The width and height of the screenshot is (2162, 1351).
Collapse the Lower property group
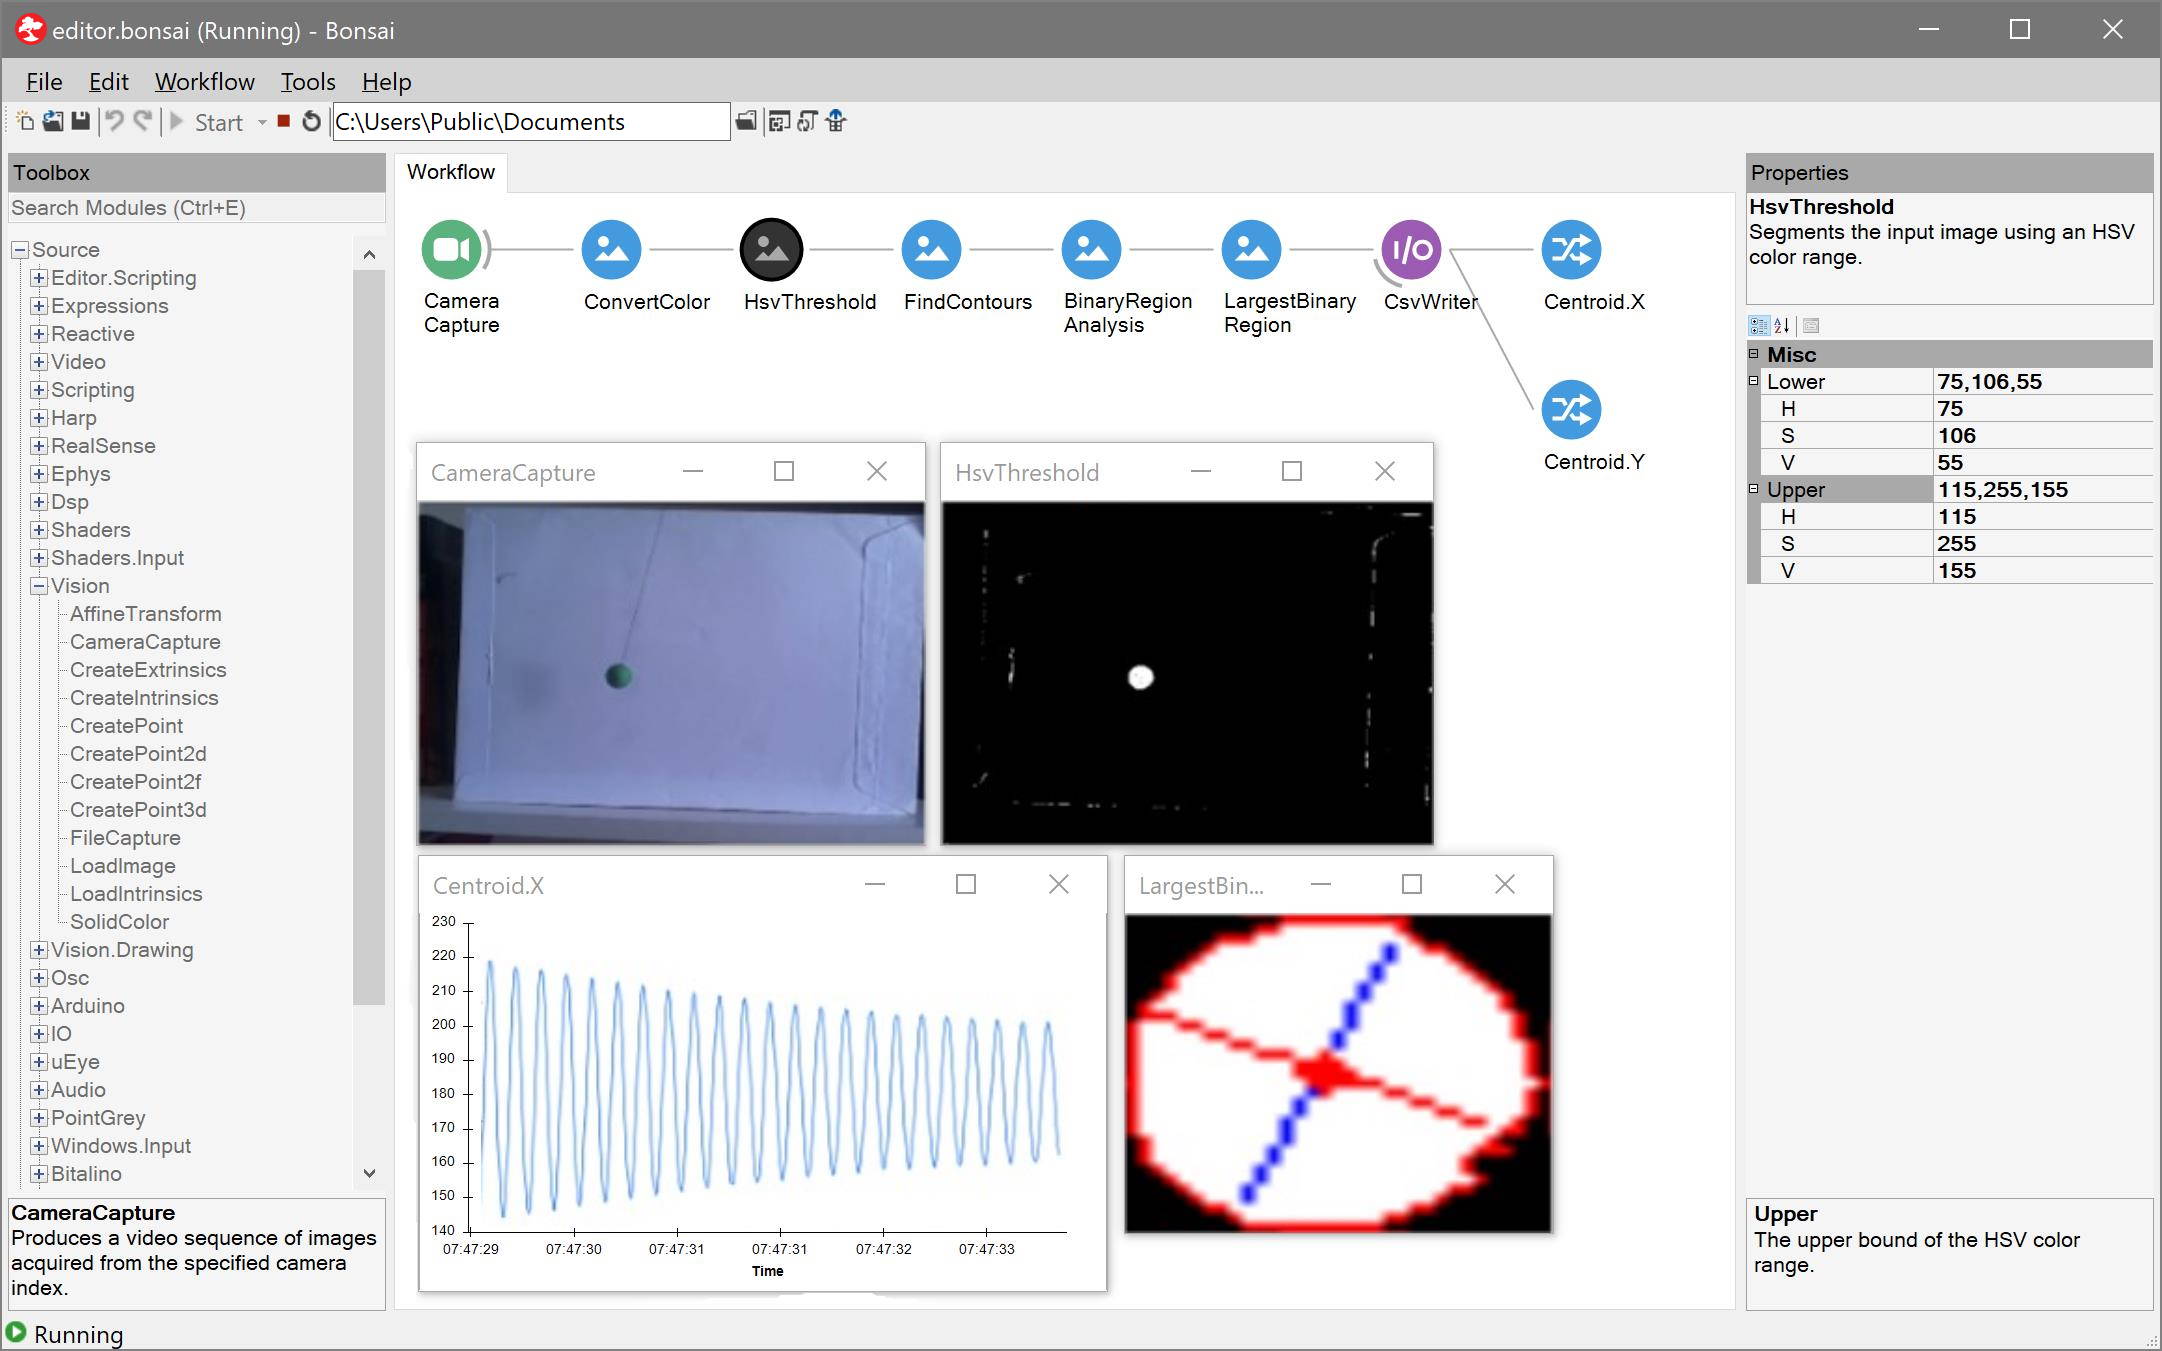point(1754,381)
